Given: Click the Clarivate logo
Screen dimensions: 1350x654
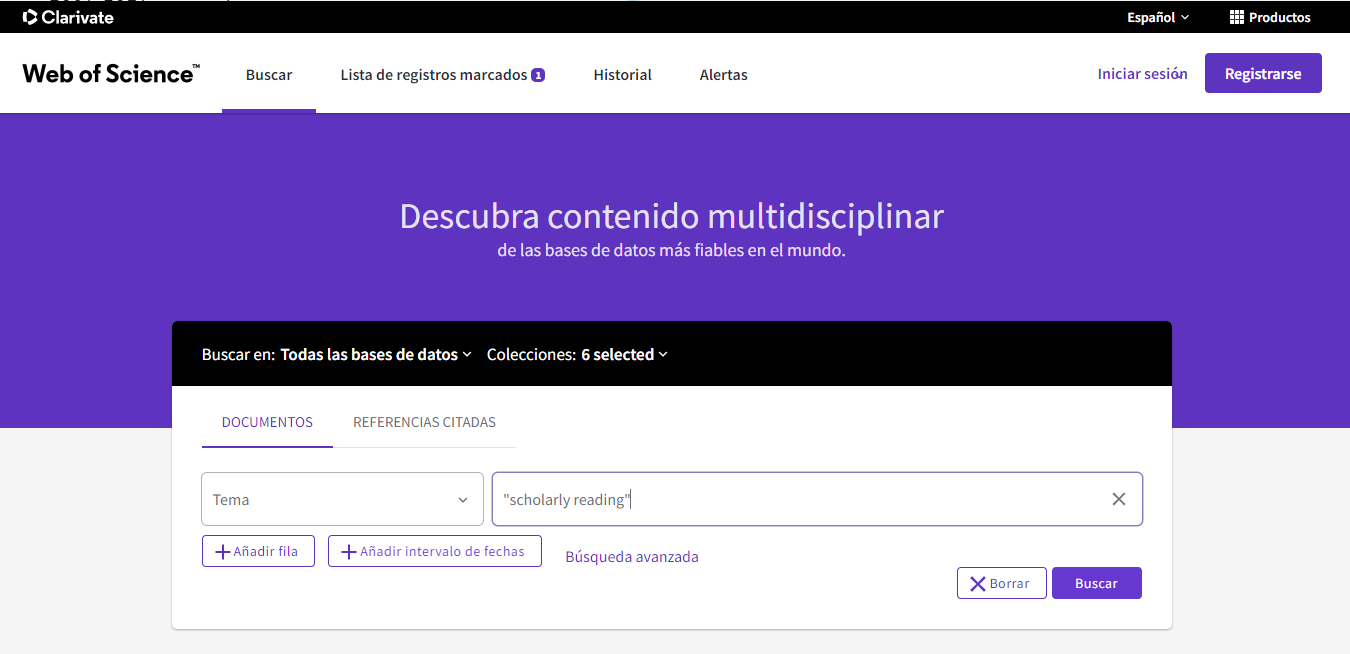Looking at the screenshot, I should coord(68,17).
